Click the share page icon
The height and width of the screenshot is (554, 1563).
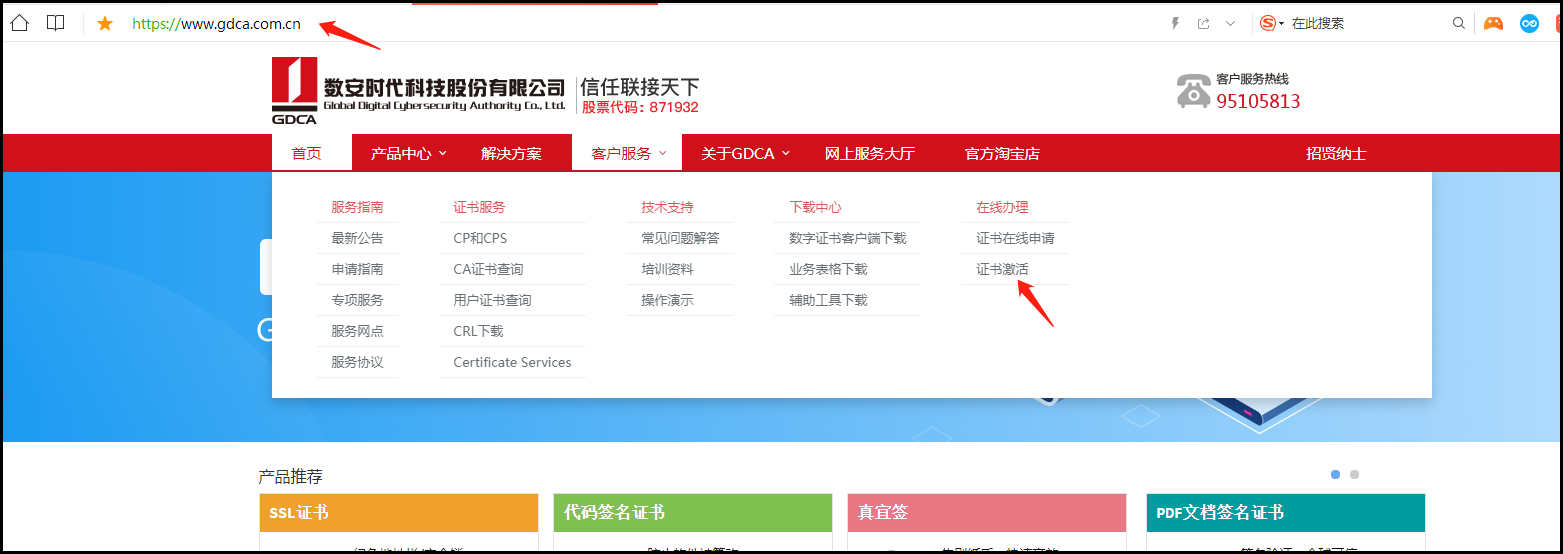[1204, 23]
